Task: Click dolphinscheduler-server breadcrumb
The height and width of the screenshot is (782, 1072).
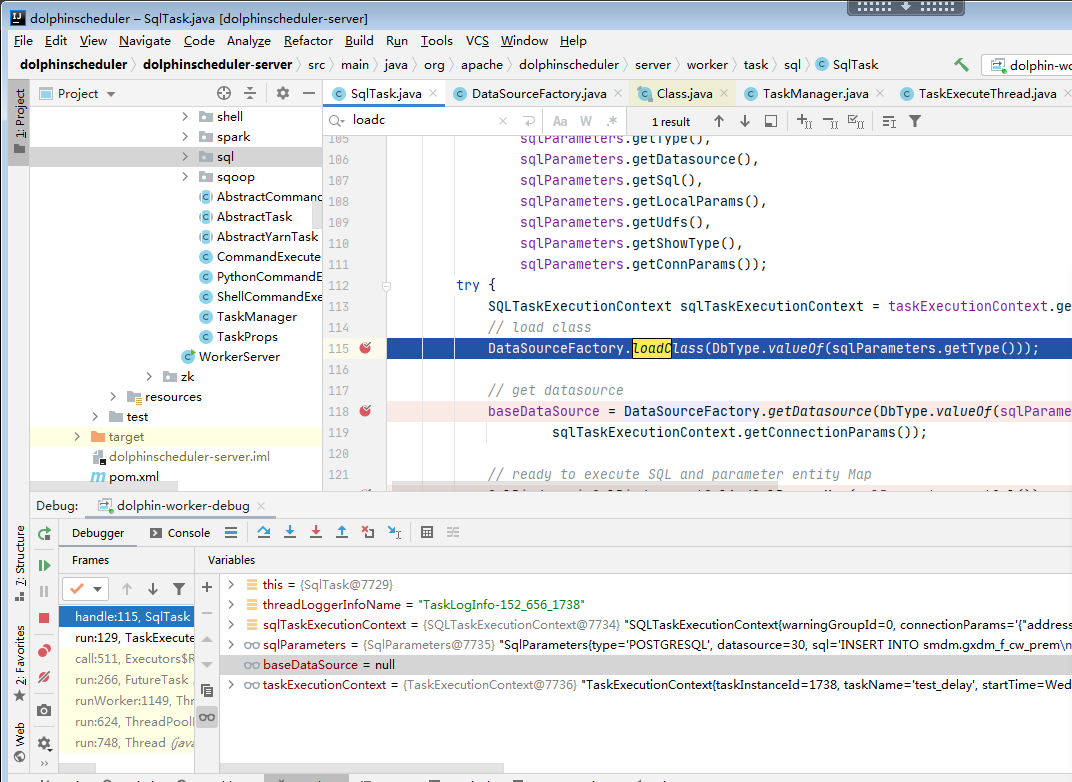Action: pos(217,65)
